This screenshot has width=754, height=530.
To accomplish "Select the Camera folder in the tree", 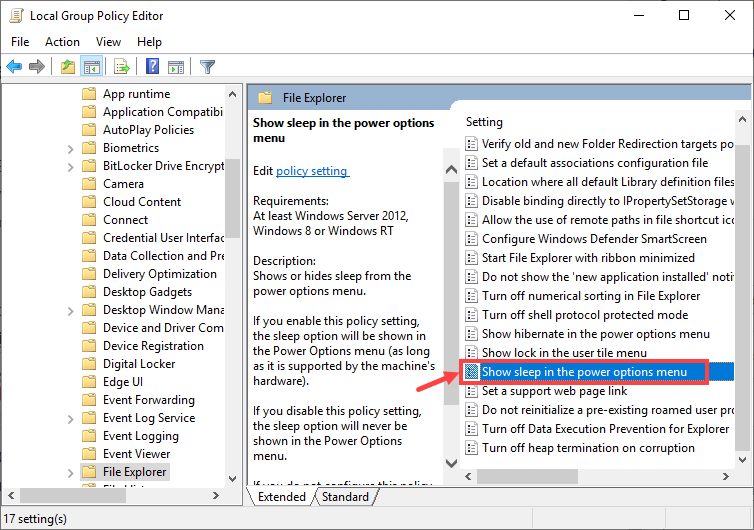I will click(123, 184).
